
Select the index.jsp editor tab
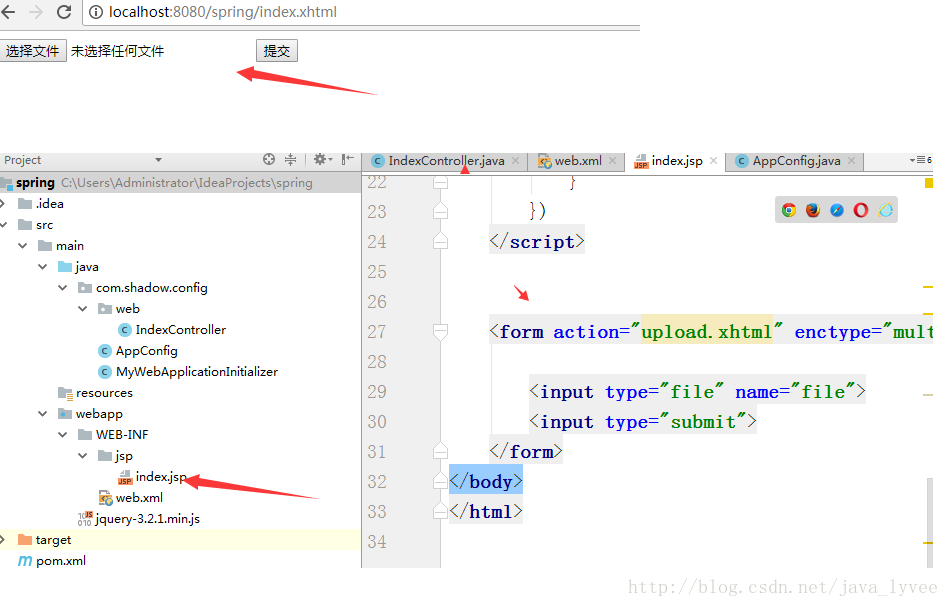coord(677,161)
